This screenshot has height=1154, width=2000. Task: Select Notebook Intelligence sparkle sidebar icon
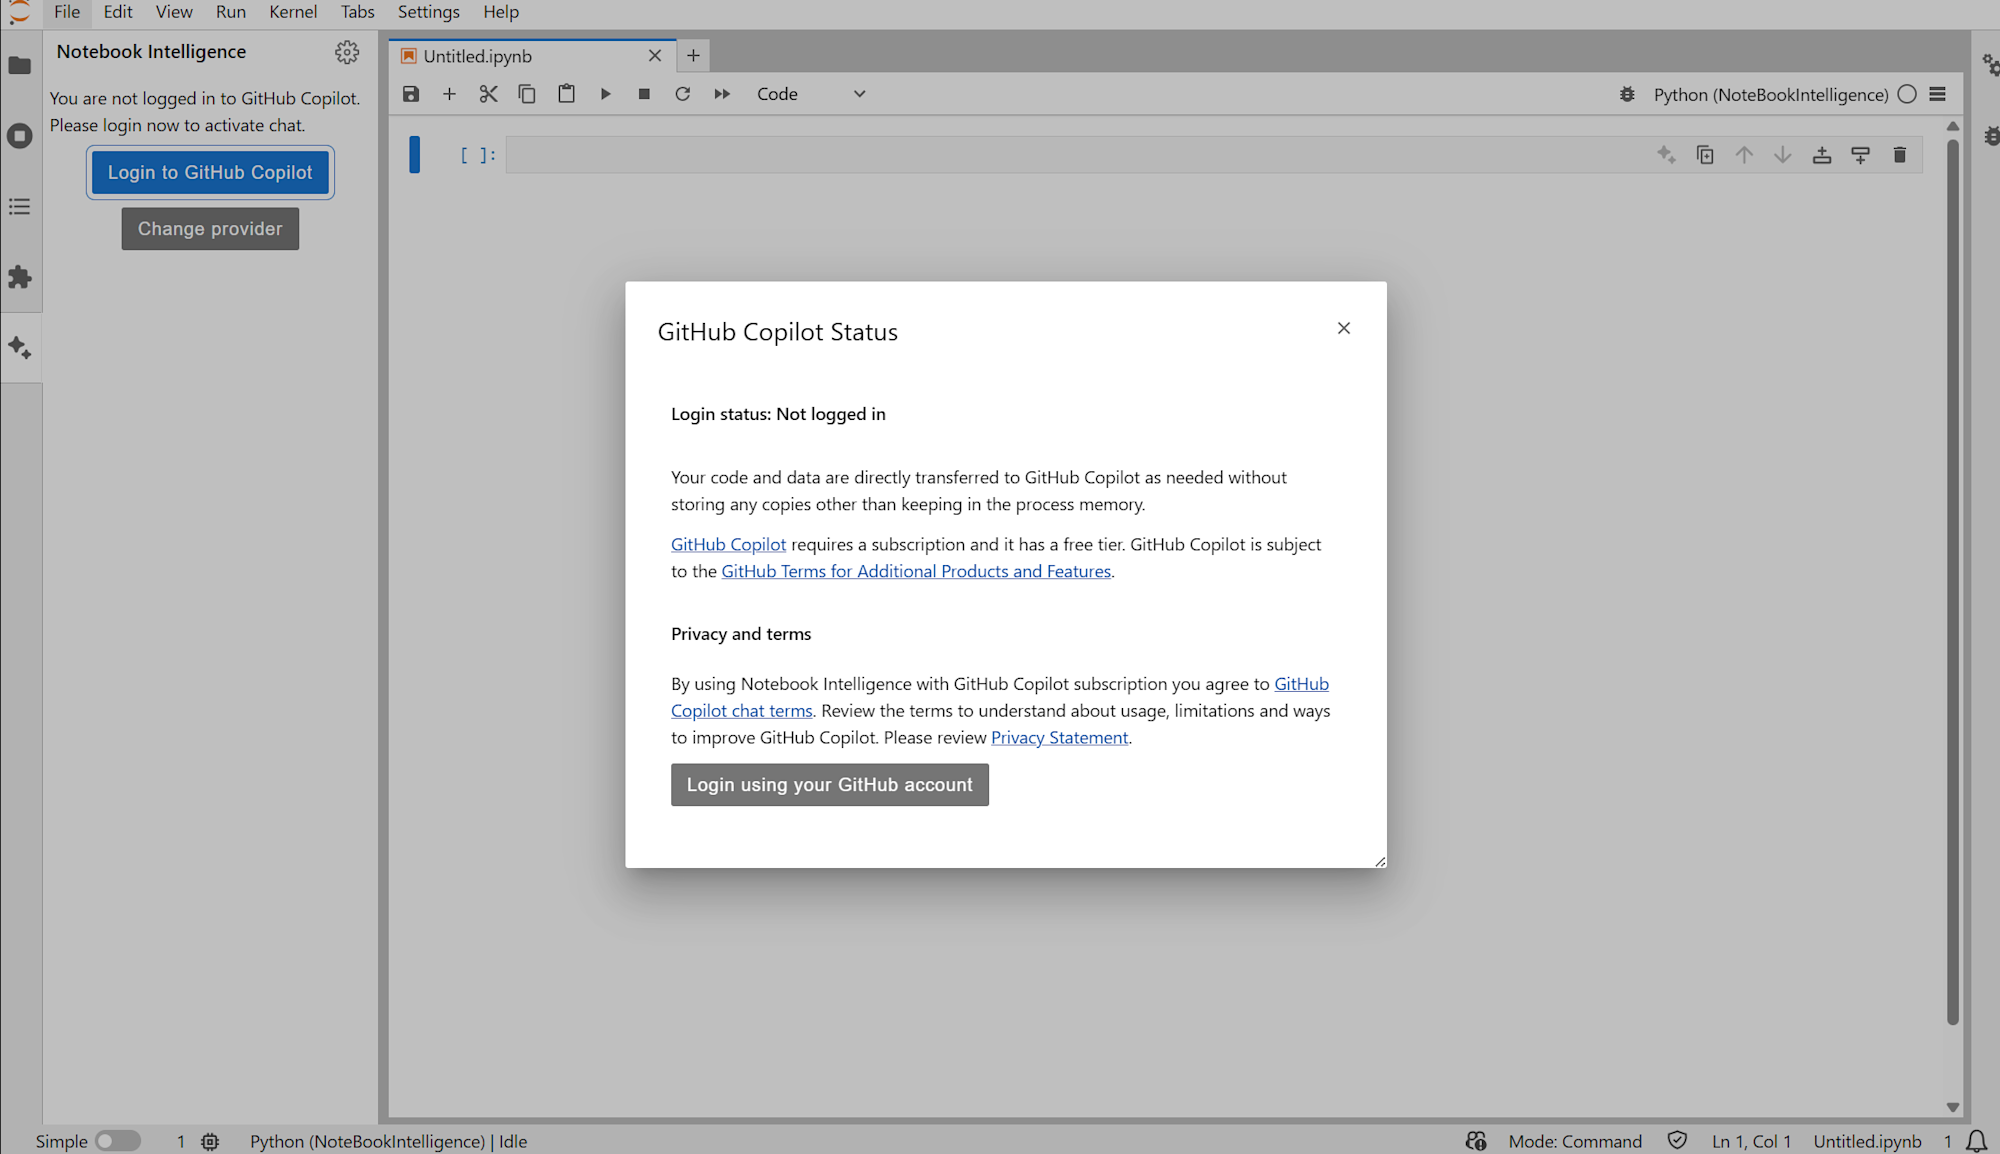click(x=20, y=348)
